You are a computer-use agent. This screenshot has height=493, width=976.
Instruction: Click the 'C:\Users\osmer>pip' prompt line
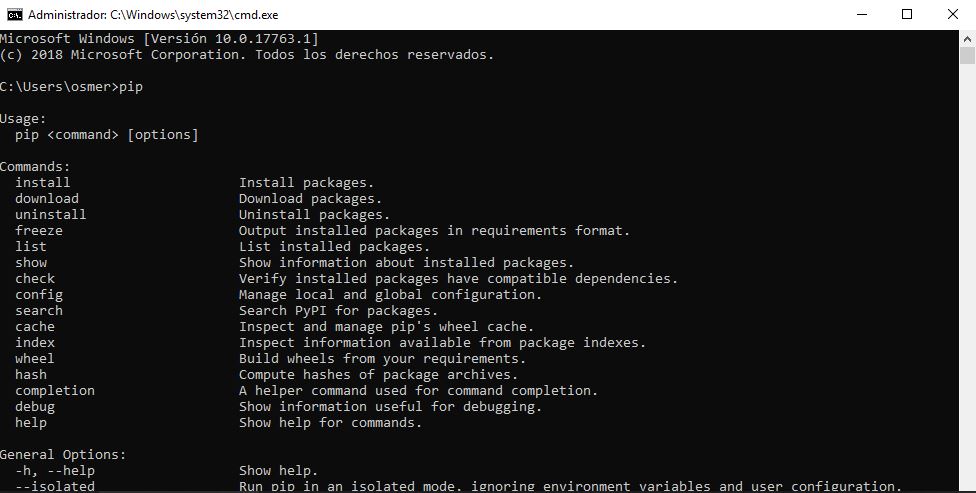coord(72,87)
